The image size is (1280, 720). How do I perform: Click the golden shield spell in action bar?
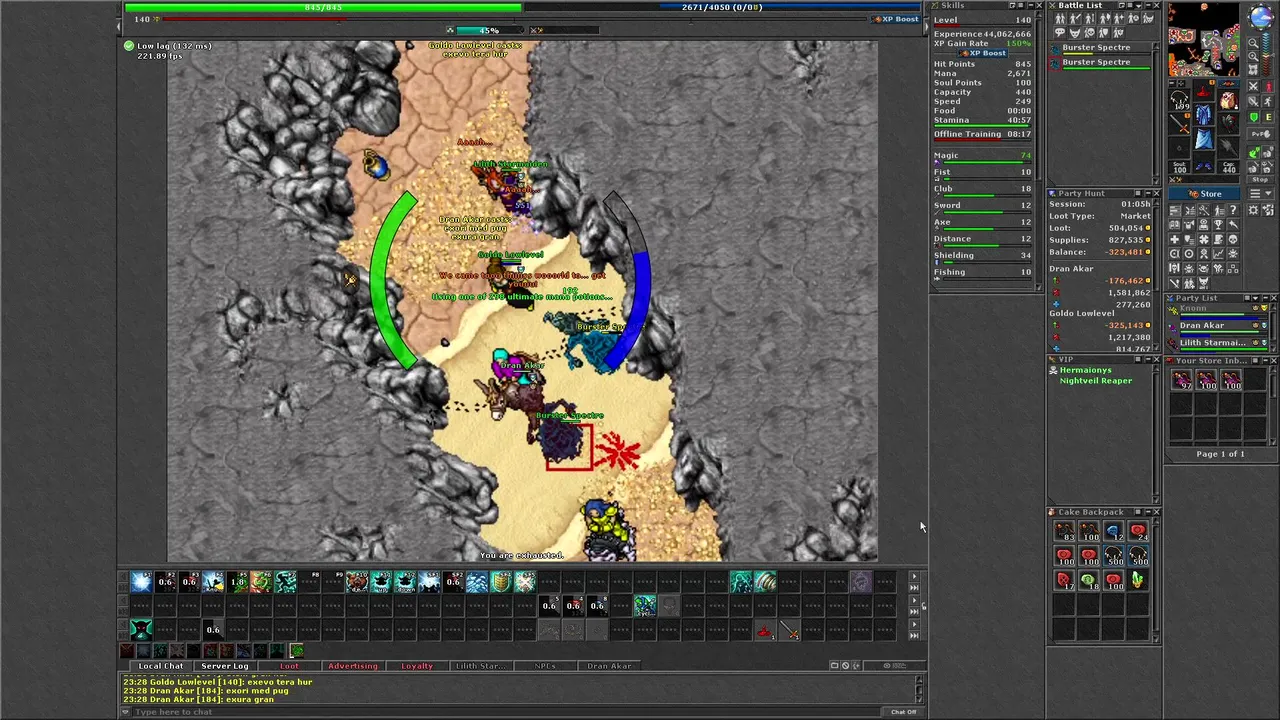(x=500, y=581)
